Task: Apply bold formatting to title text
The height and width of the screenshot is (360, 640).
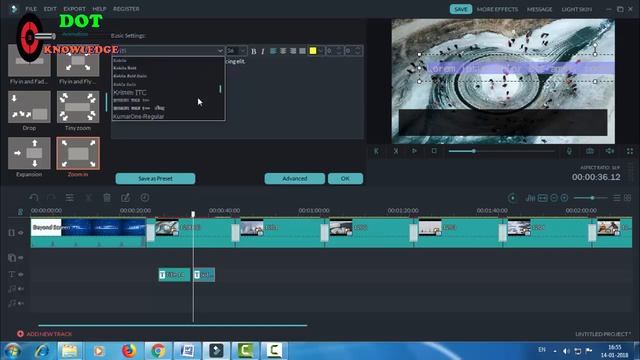Action: tap(253, 51)
